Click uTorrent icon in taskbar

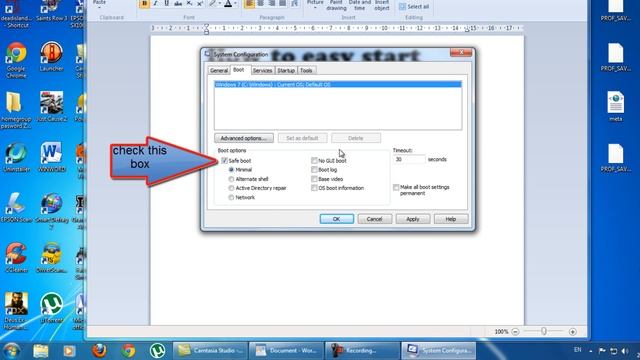pos(157,351)
